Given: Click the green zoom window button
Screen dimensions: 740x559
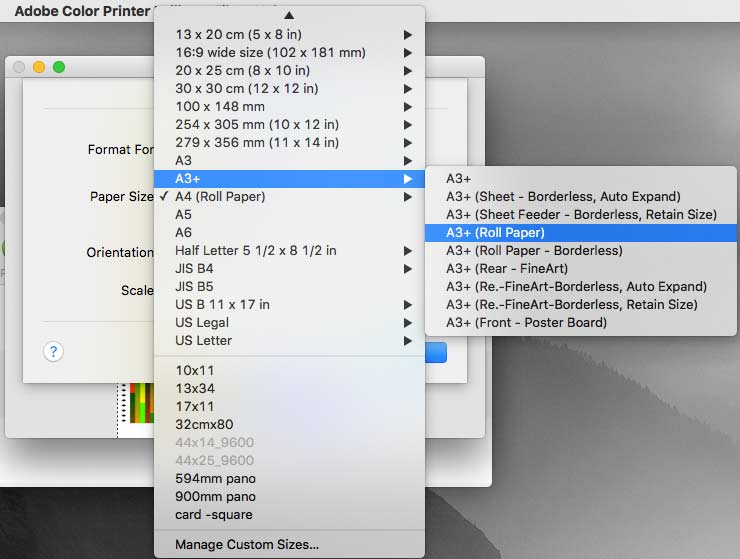Looking at the screenshot, I should 59,68.
